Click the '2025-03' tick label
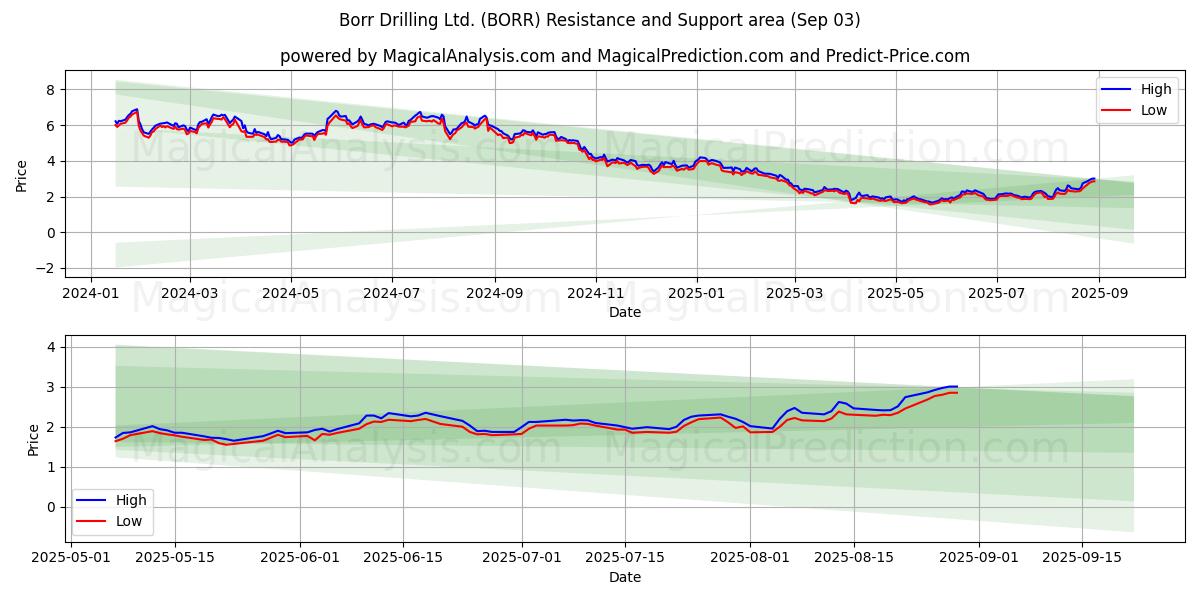The image size is (1200, 600). [794, 293]
